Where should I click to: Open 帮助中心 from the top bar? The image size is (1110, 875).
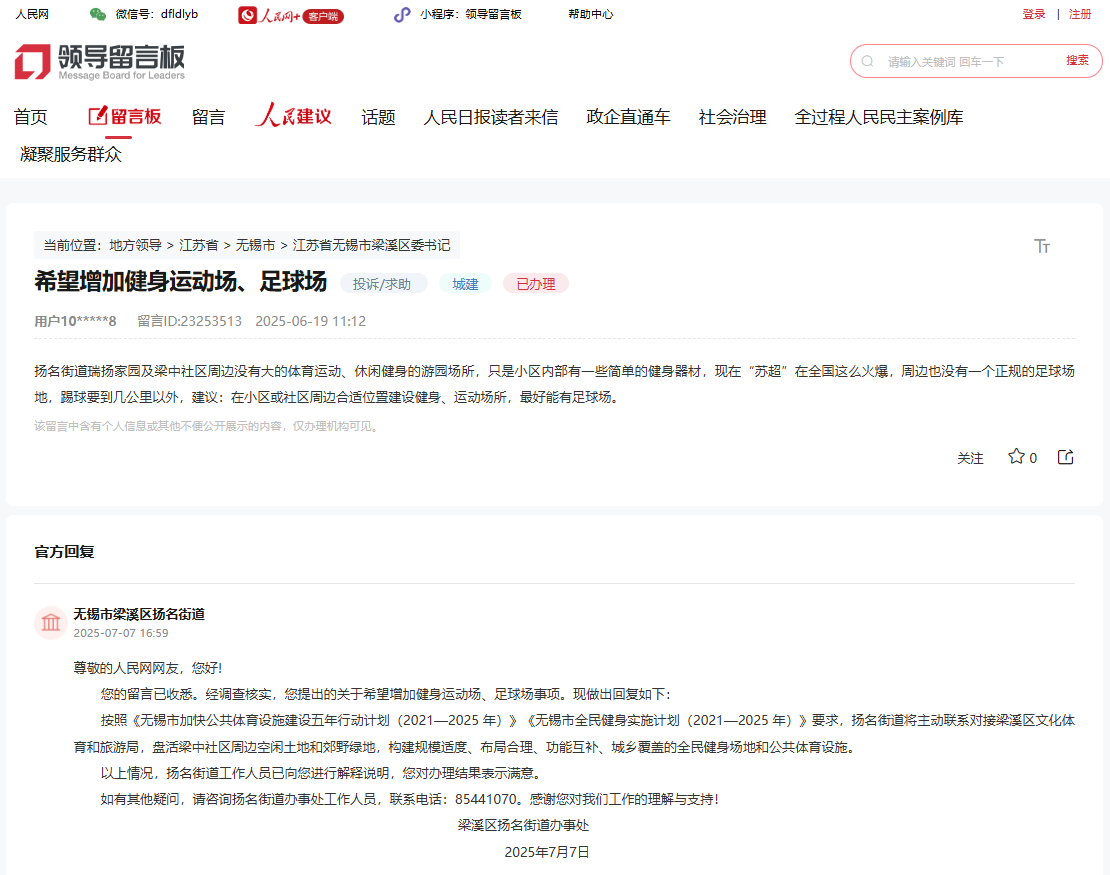coord(590,14)
